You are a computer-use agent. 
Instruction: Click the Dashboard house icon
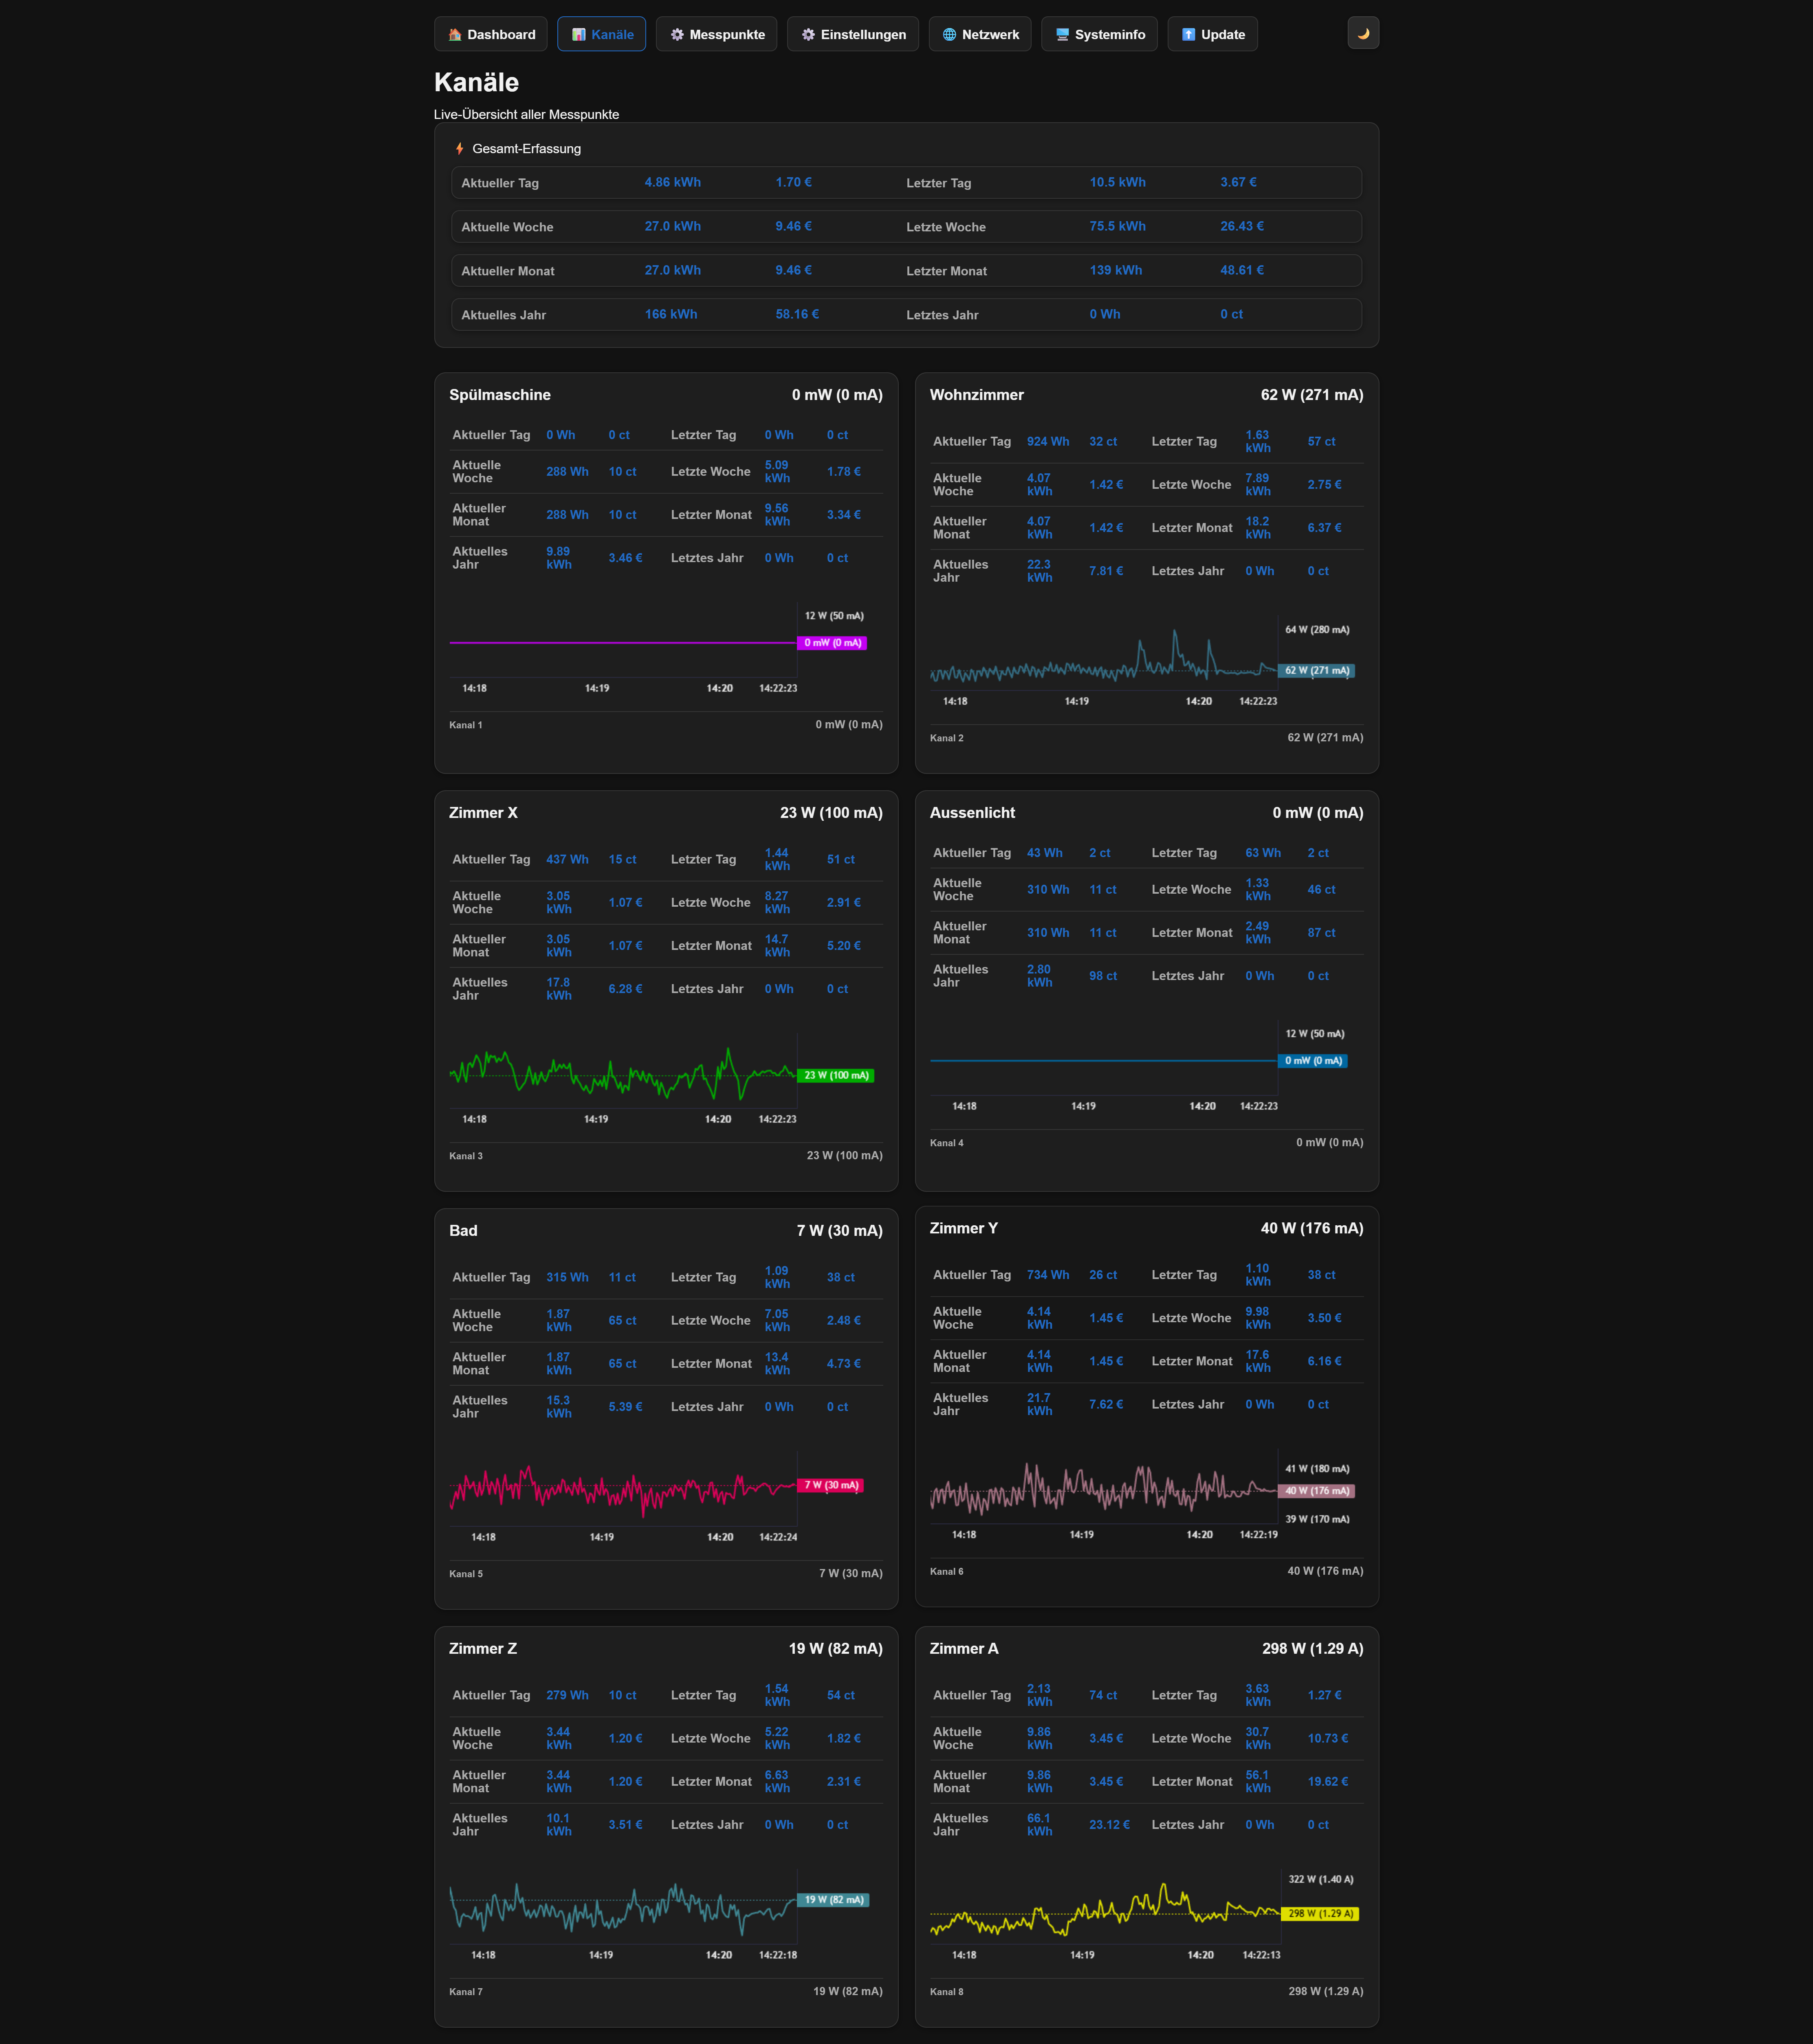[455, 34]
